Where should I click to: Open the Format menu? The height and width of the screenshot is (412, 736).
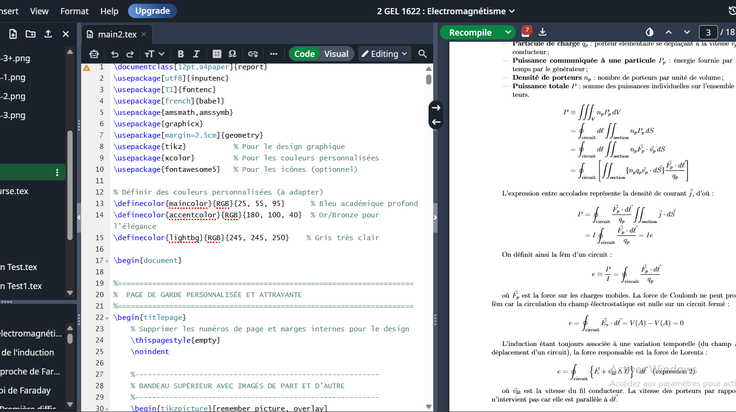(x=74, y=11)
